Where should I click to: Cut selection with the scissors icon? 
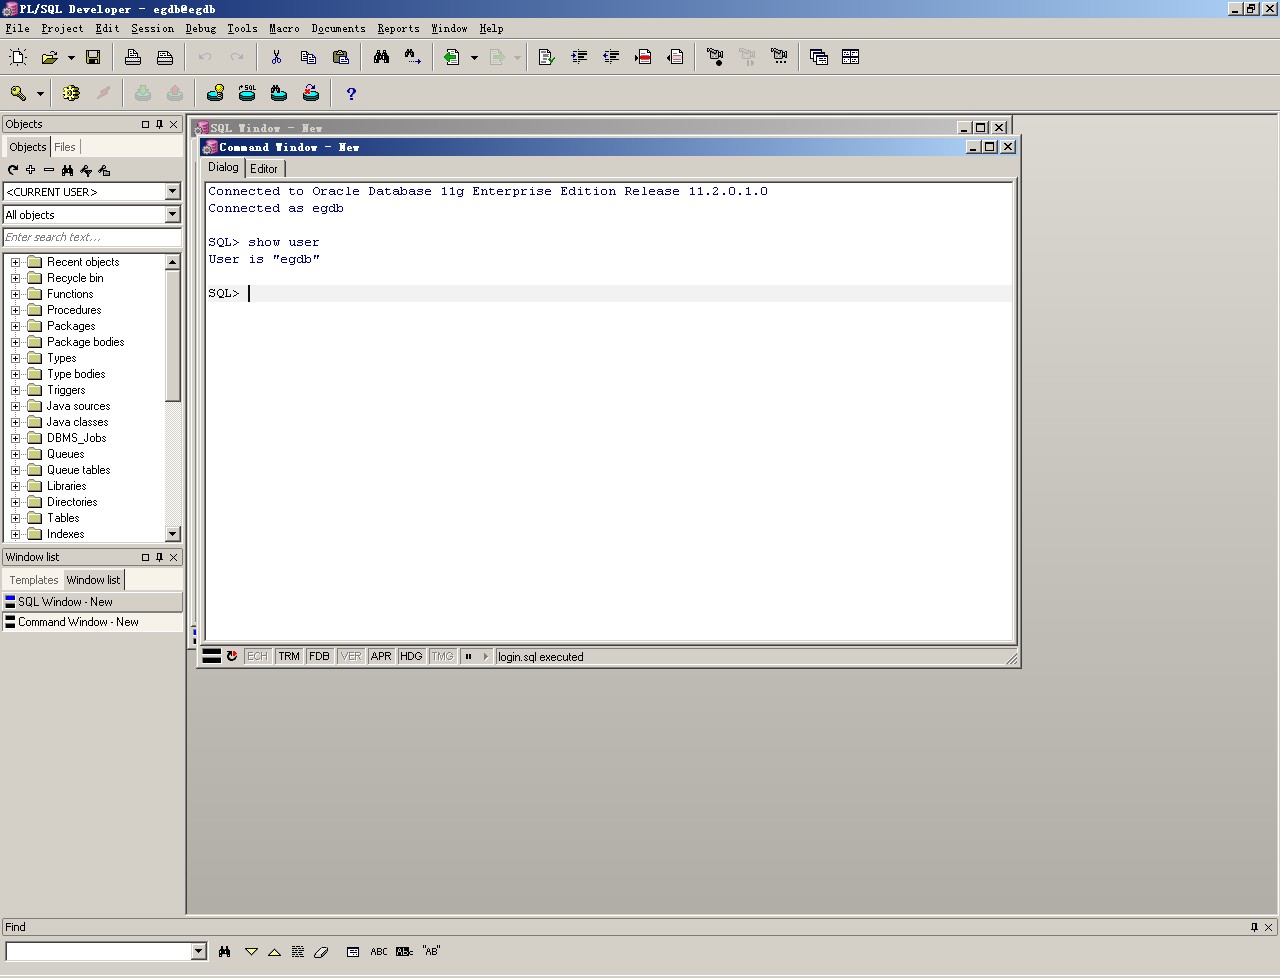pyautogui.click(x=277, y=57)
